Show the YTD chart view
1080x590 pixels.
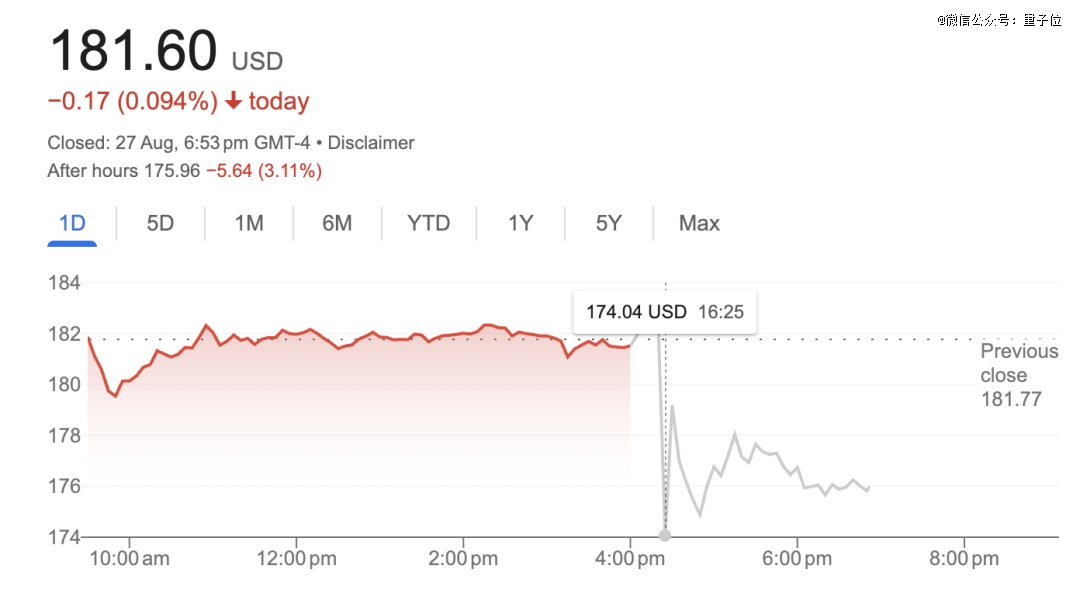[428, 223]
